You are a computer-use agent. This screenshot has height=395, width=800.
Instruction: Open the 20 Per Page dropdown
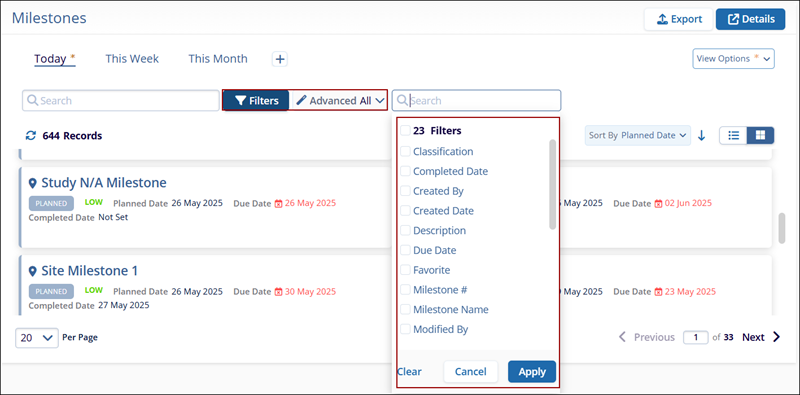pos(37,338)
